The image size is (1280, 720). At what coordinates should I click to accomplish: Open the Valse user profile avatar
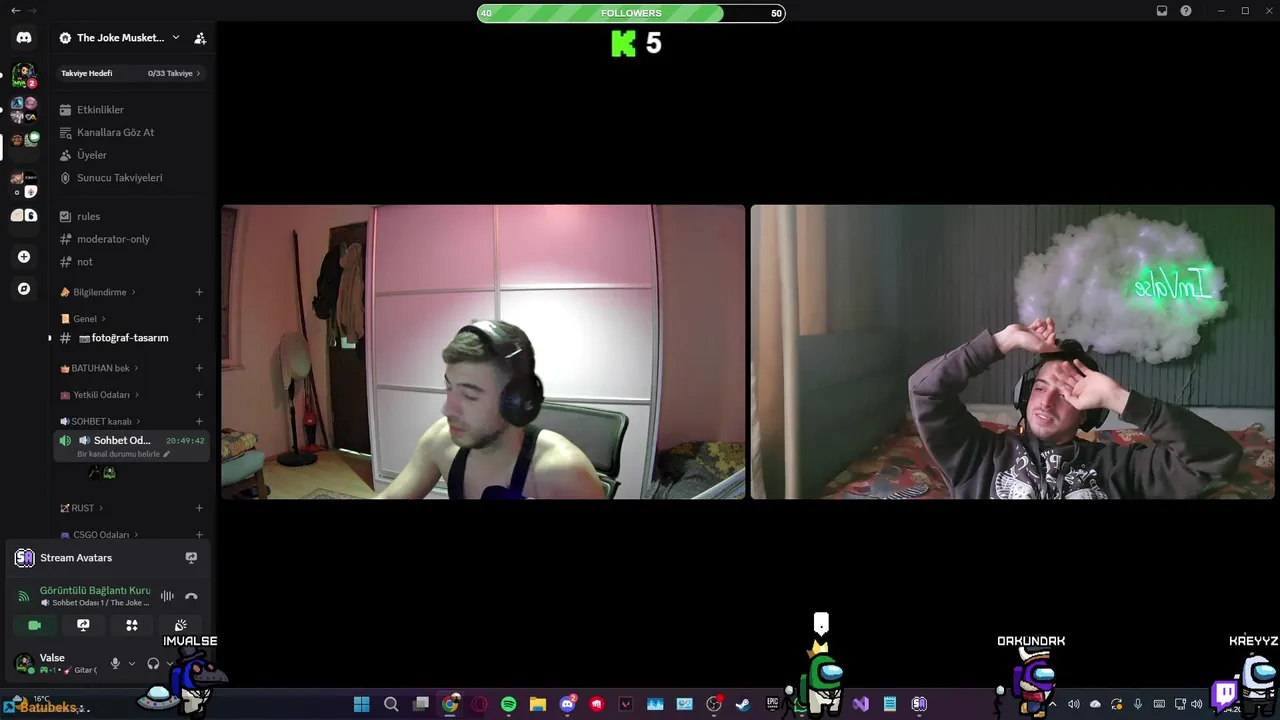pos(24,663)
